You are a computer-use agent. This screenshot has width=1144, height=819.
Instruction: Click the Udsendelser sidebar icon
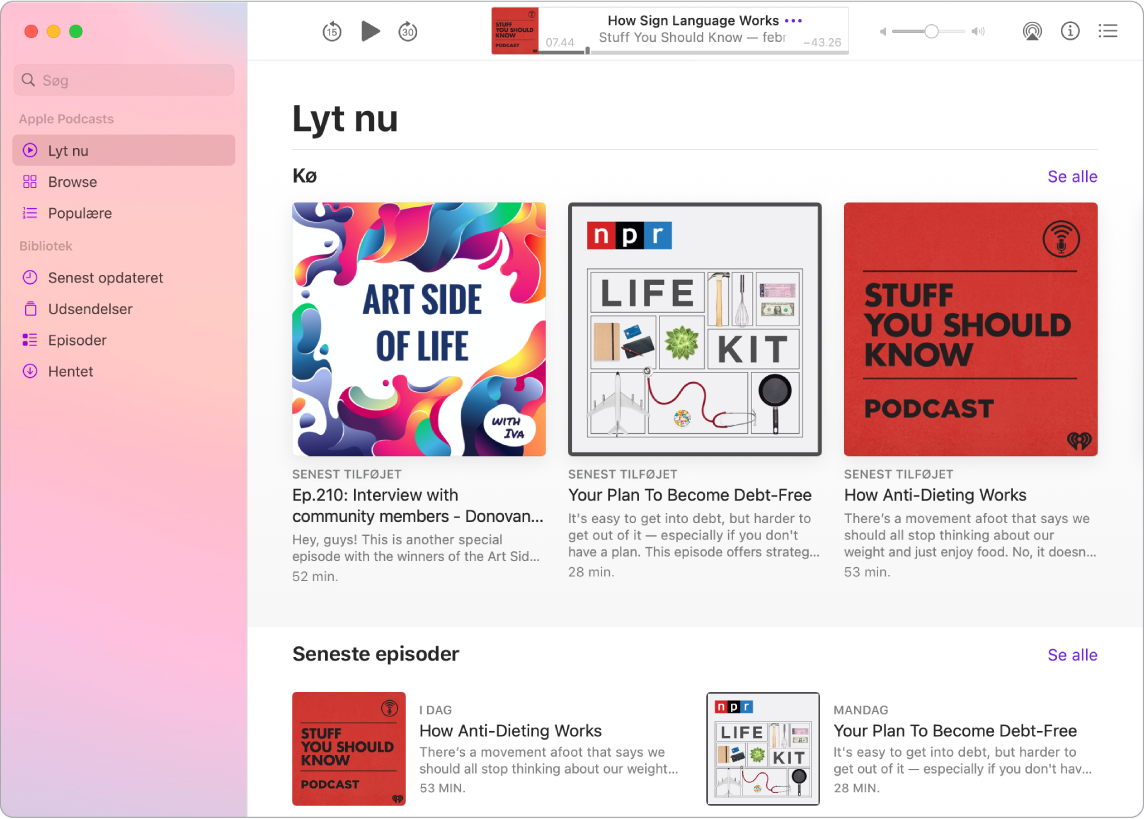tap(29, 309)
